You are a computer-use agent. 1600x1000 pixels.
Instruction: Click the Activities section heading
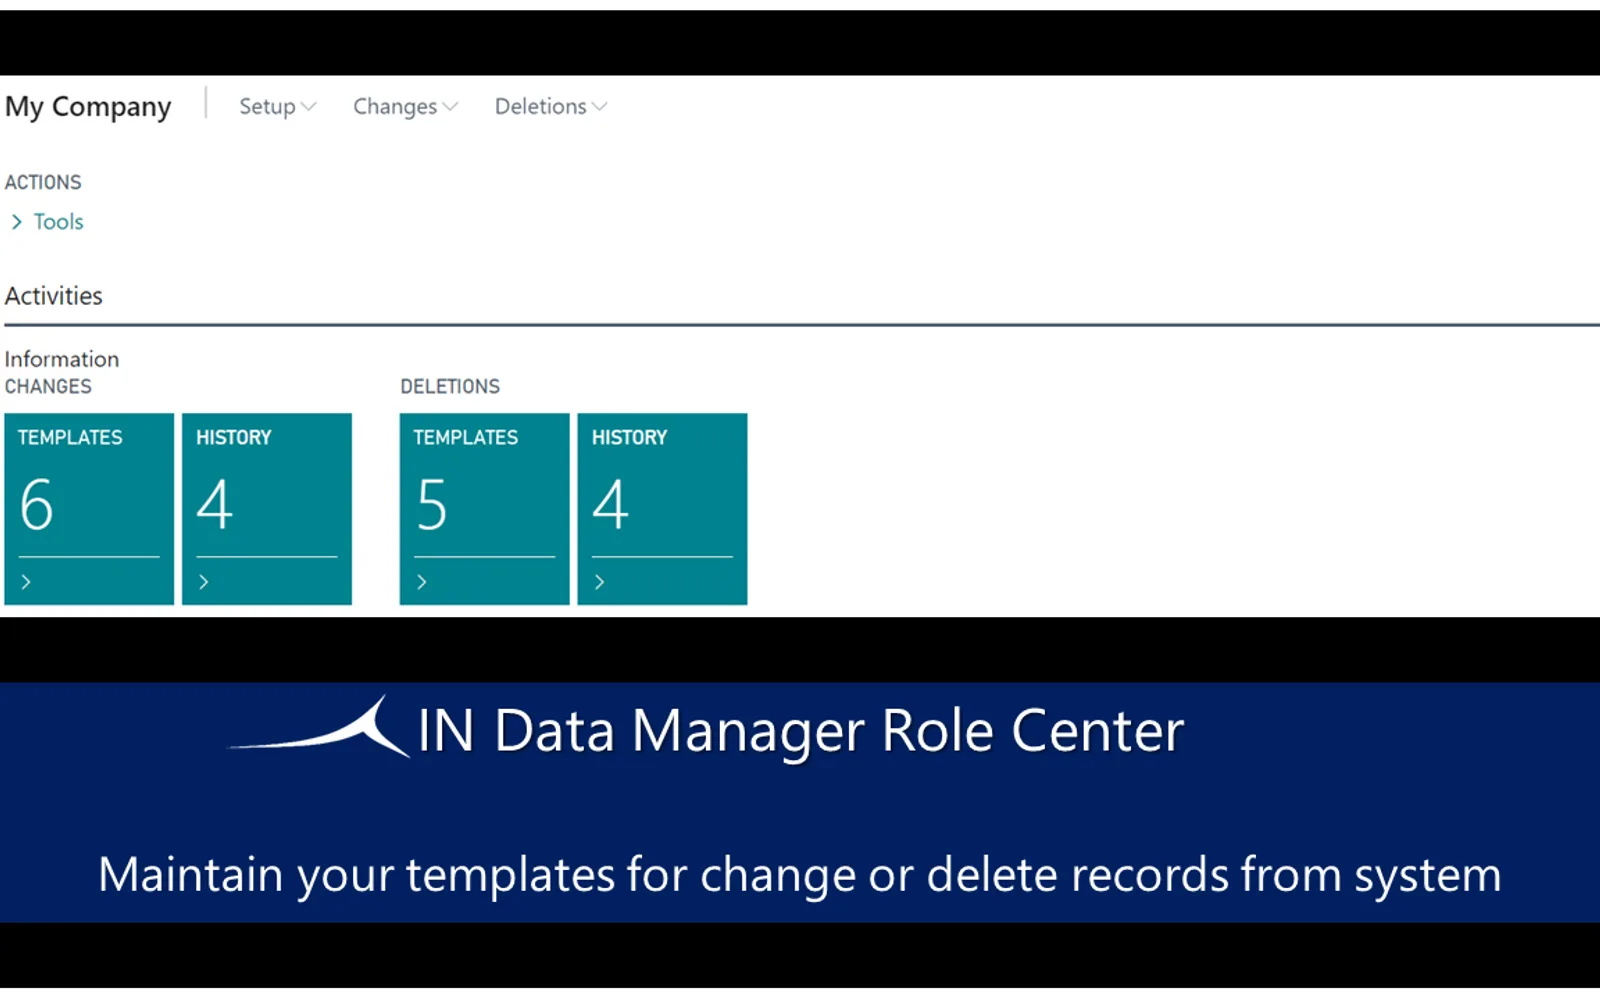[54, 296]
